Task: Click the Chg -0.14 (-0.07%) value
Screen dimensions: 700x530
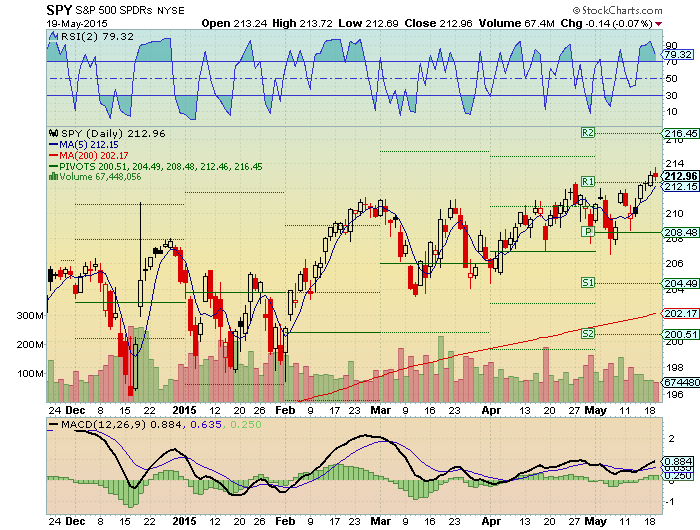Action: 607,24
